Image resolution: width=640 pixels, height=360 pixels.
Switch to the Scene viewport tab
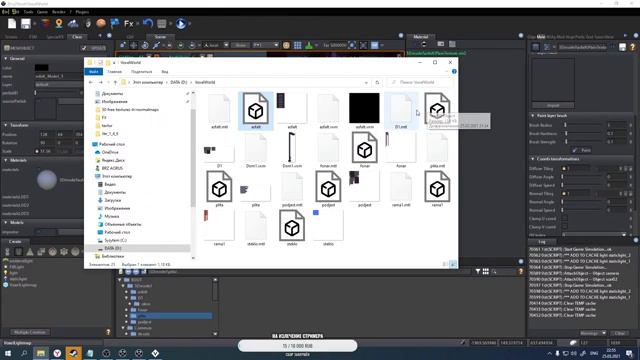click(x=160, y=37)
